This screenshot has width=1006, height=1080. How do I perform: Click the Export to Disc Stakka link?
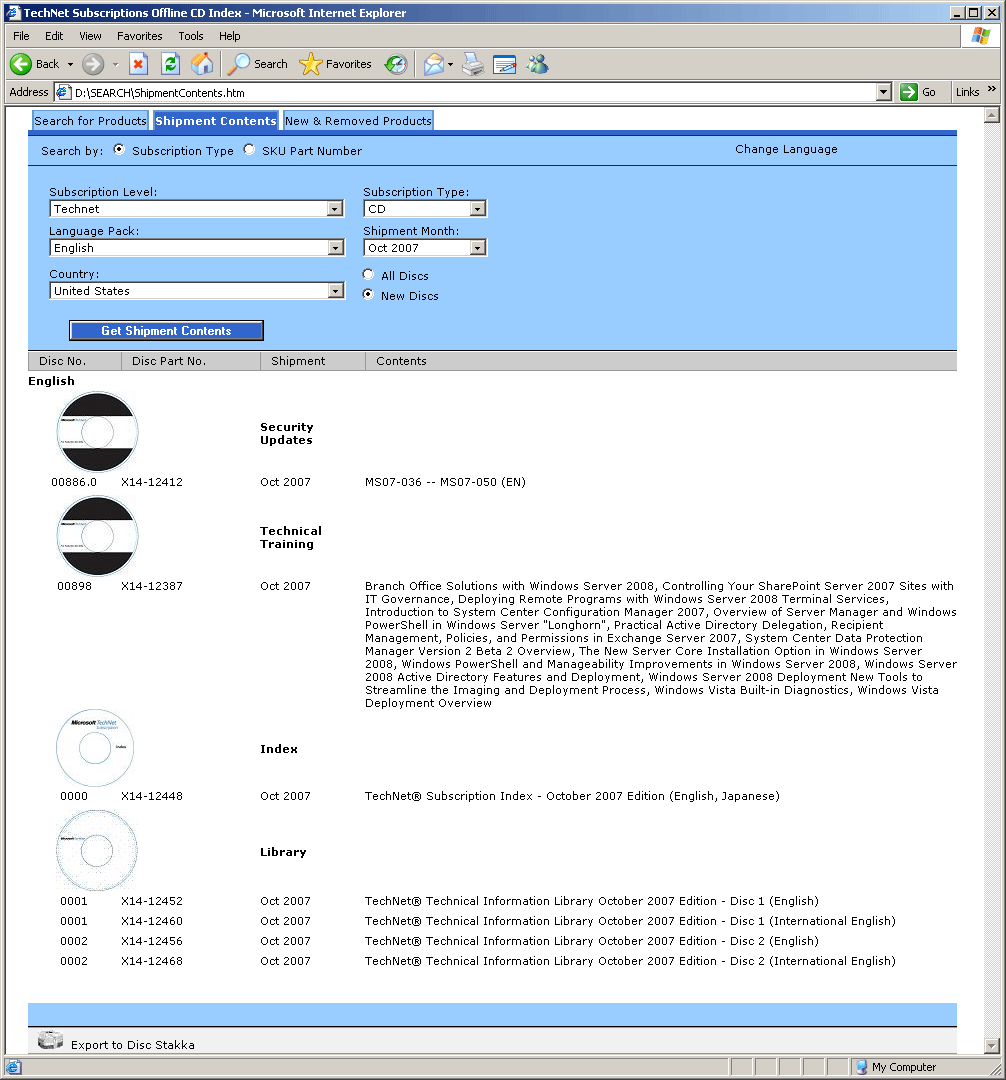point(132,1045)
